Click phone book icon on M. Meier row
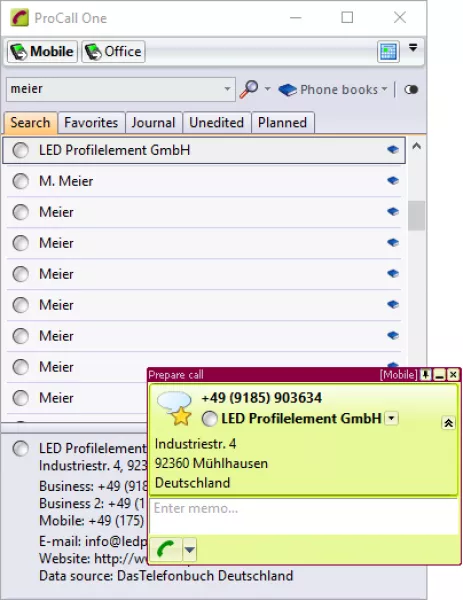463x600 pixels. (393, 180)
